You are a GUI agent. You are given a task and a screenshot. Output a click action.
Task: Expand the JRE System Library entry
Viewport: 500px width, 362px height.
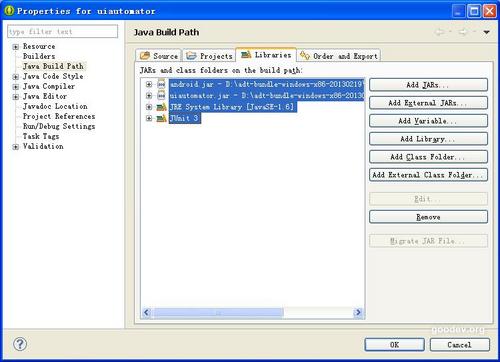149,107
